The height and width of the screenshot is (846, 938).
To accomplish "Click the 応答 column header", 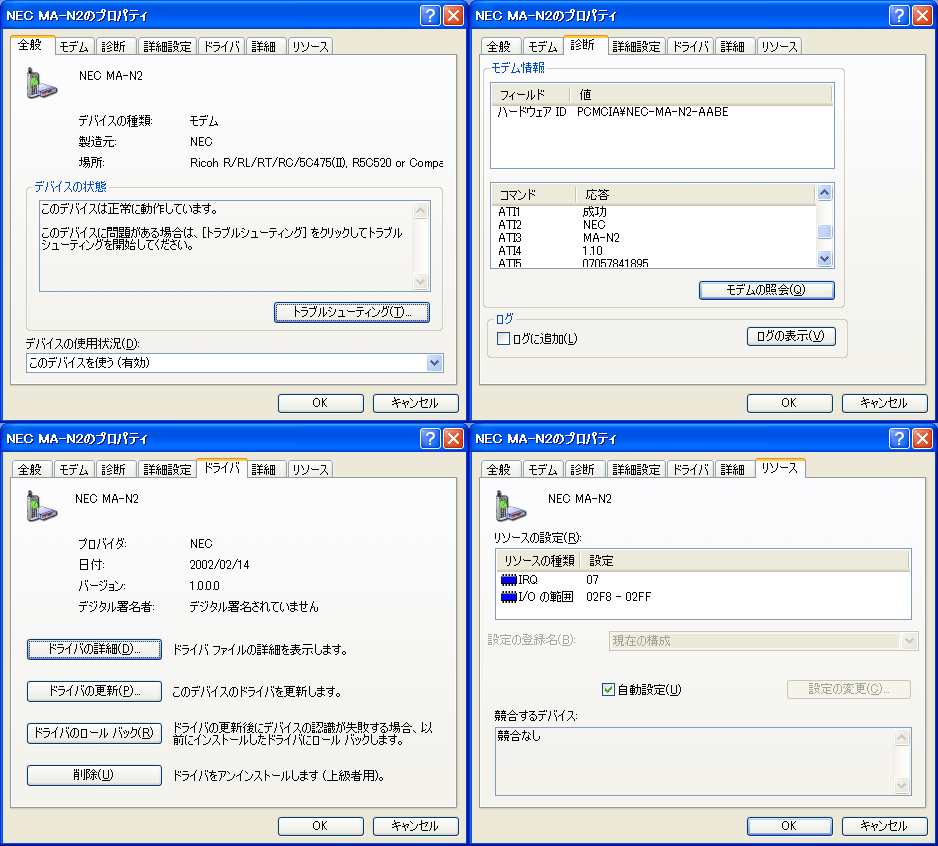I will (696, 194).
